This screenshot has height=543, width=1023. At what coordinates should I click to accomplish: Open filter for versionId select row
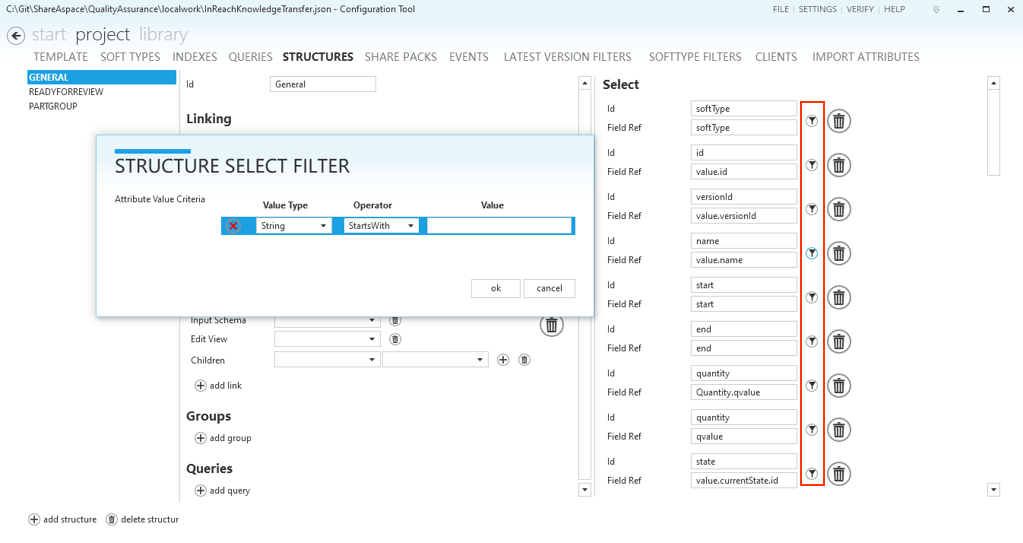click(x=812, y=209)
